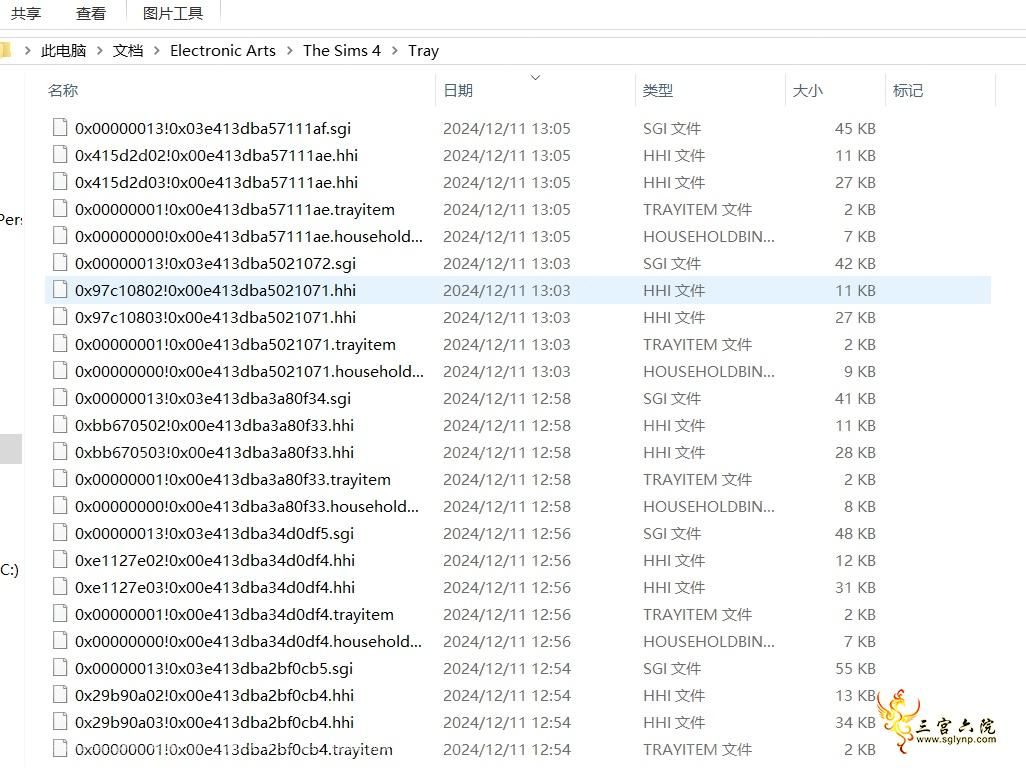The image size is (1026, 784).
Task: Click the 31 KB size cell
Action: (855, 587)
